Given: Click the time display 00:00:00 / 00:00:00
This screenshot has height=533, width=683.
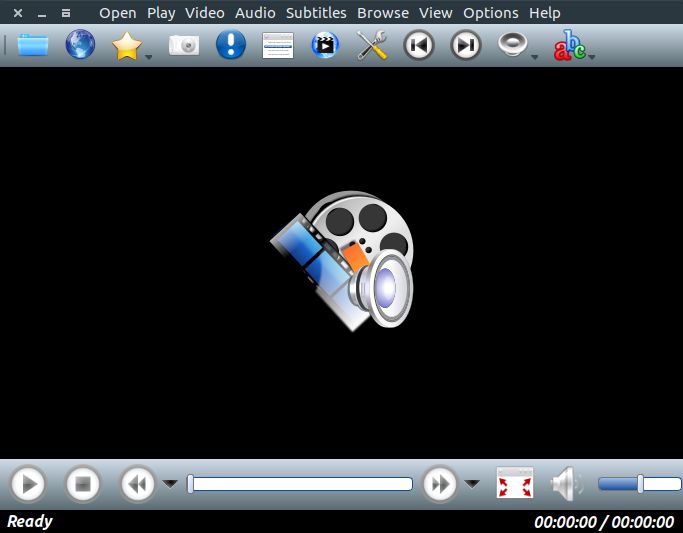Looking at the screenshot, I should pyautogui.click(x=604, y=522).
